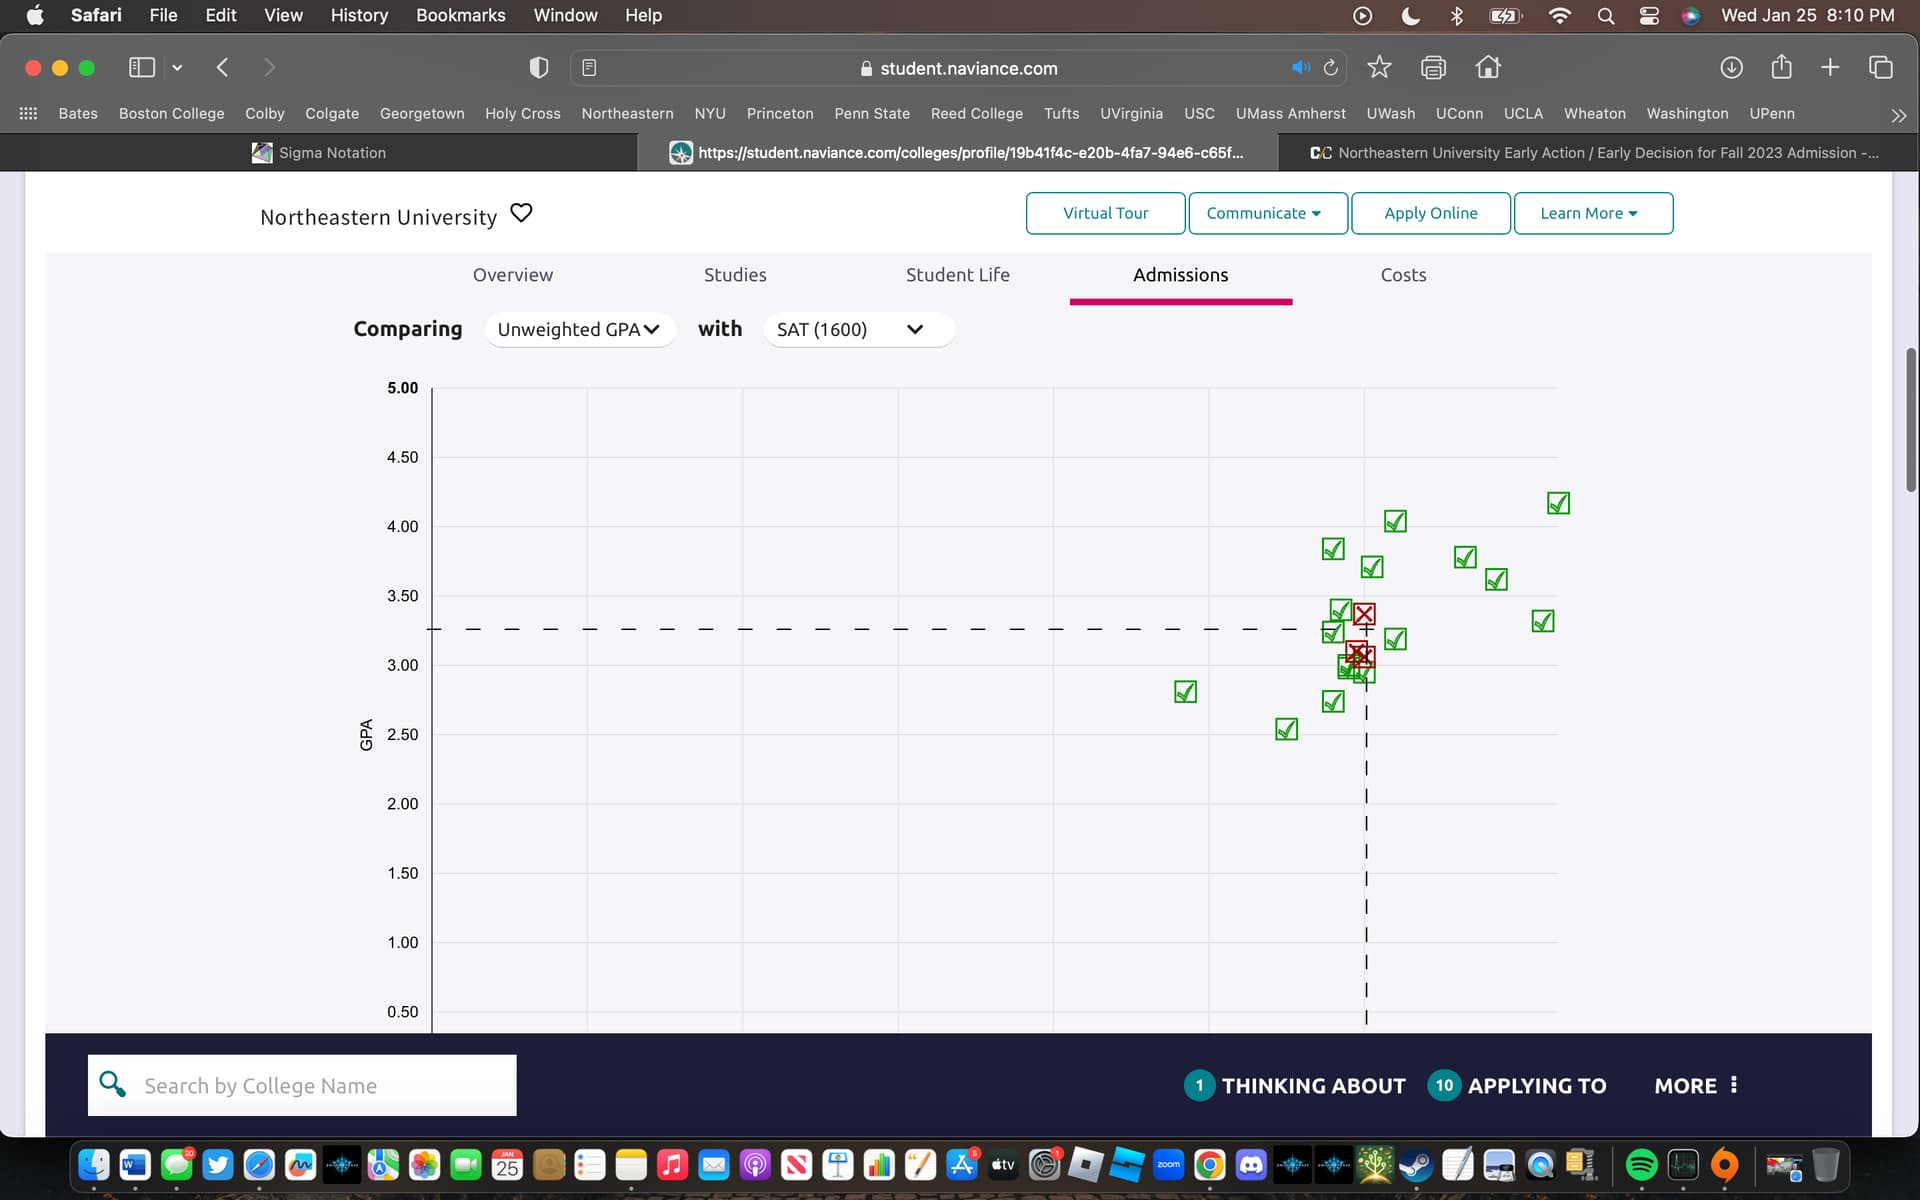1920x1200 pixels.
Task: Click the student.naviance.com address bar
Action: [959, 68]
